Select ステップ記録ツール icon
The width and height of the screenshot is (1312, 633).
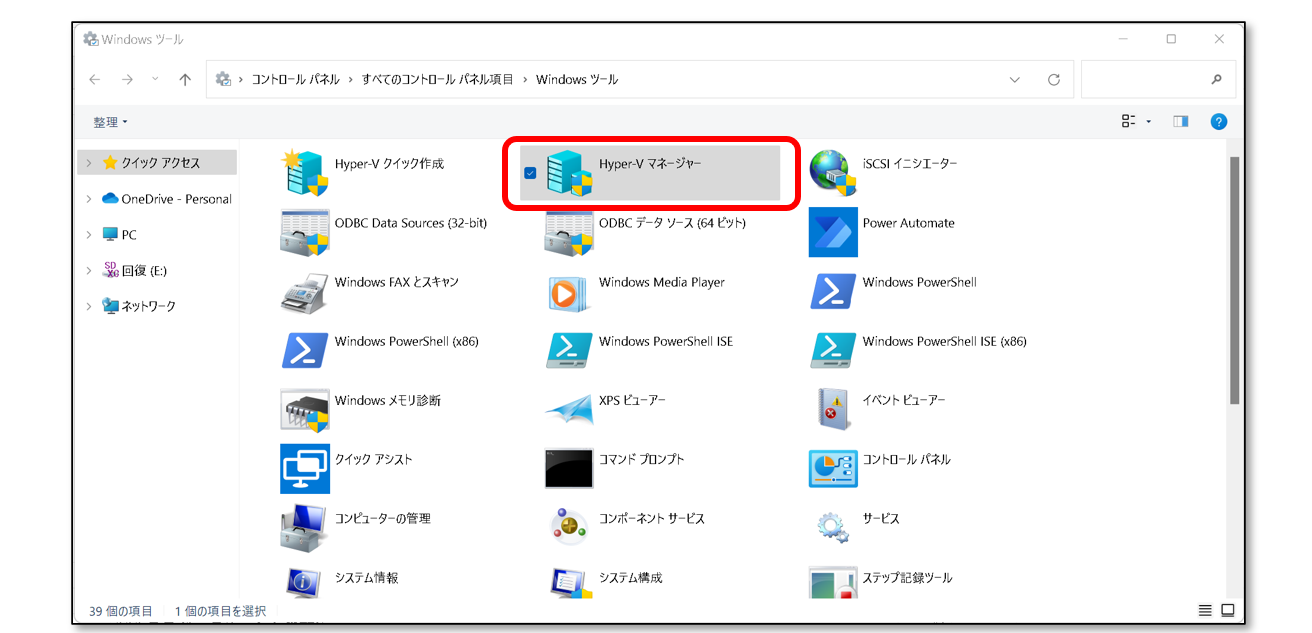(833, 583)
